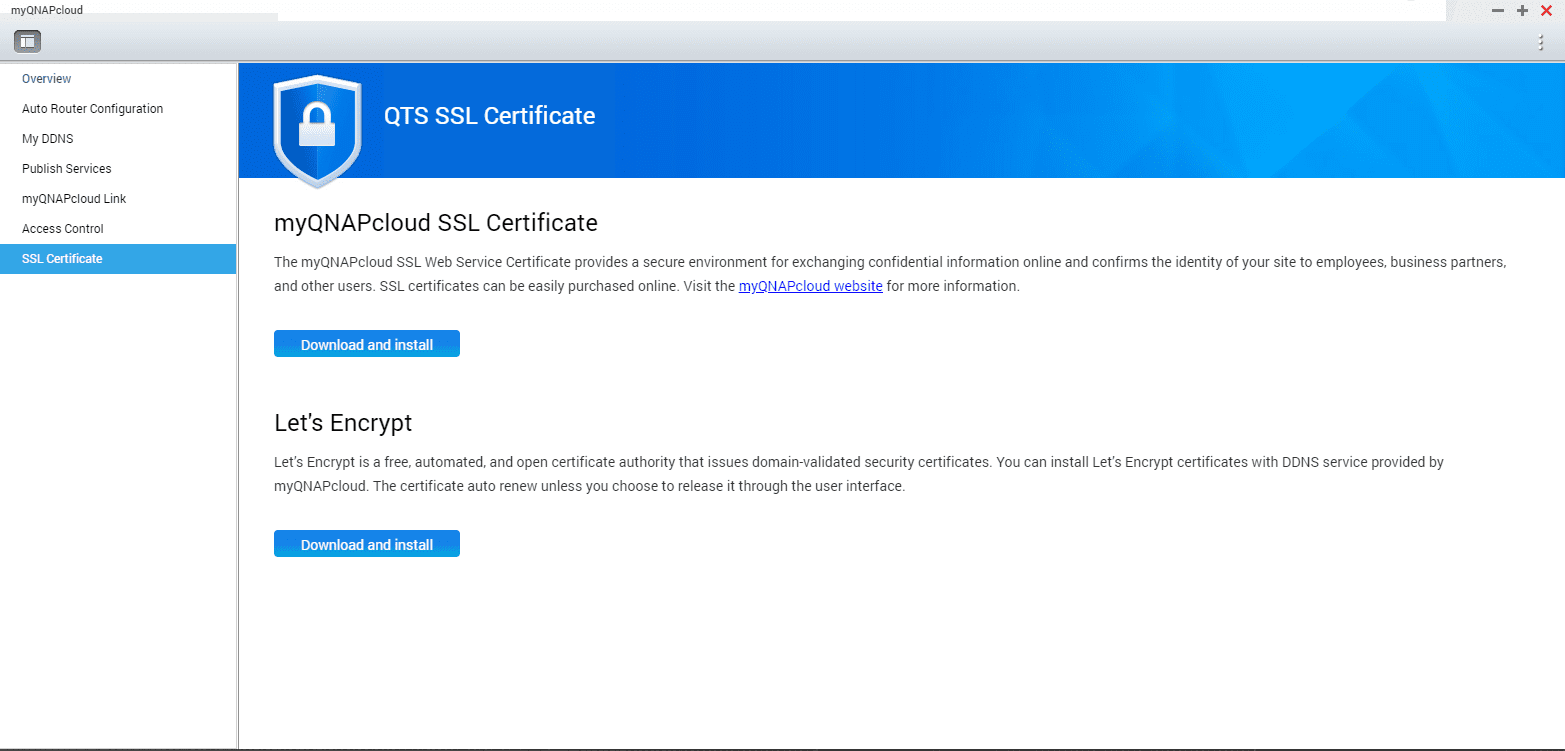Go to Overview in the sidebar

118,79
